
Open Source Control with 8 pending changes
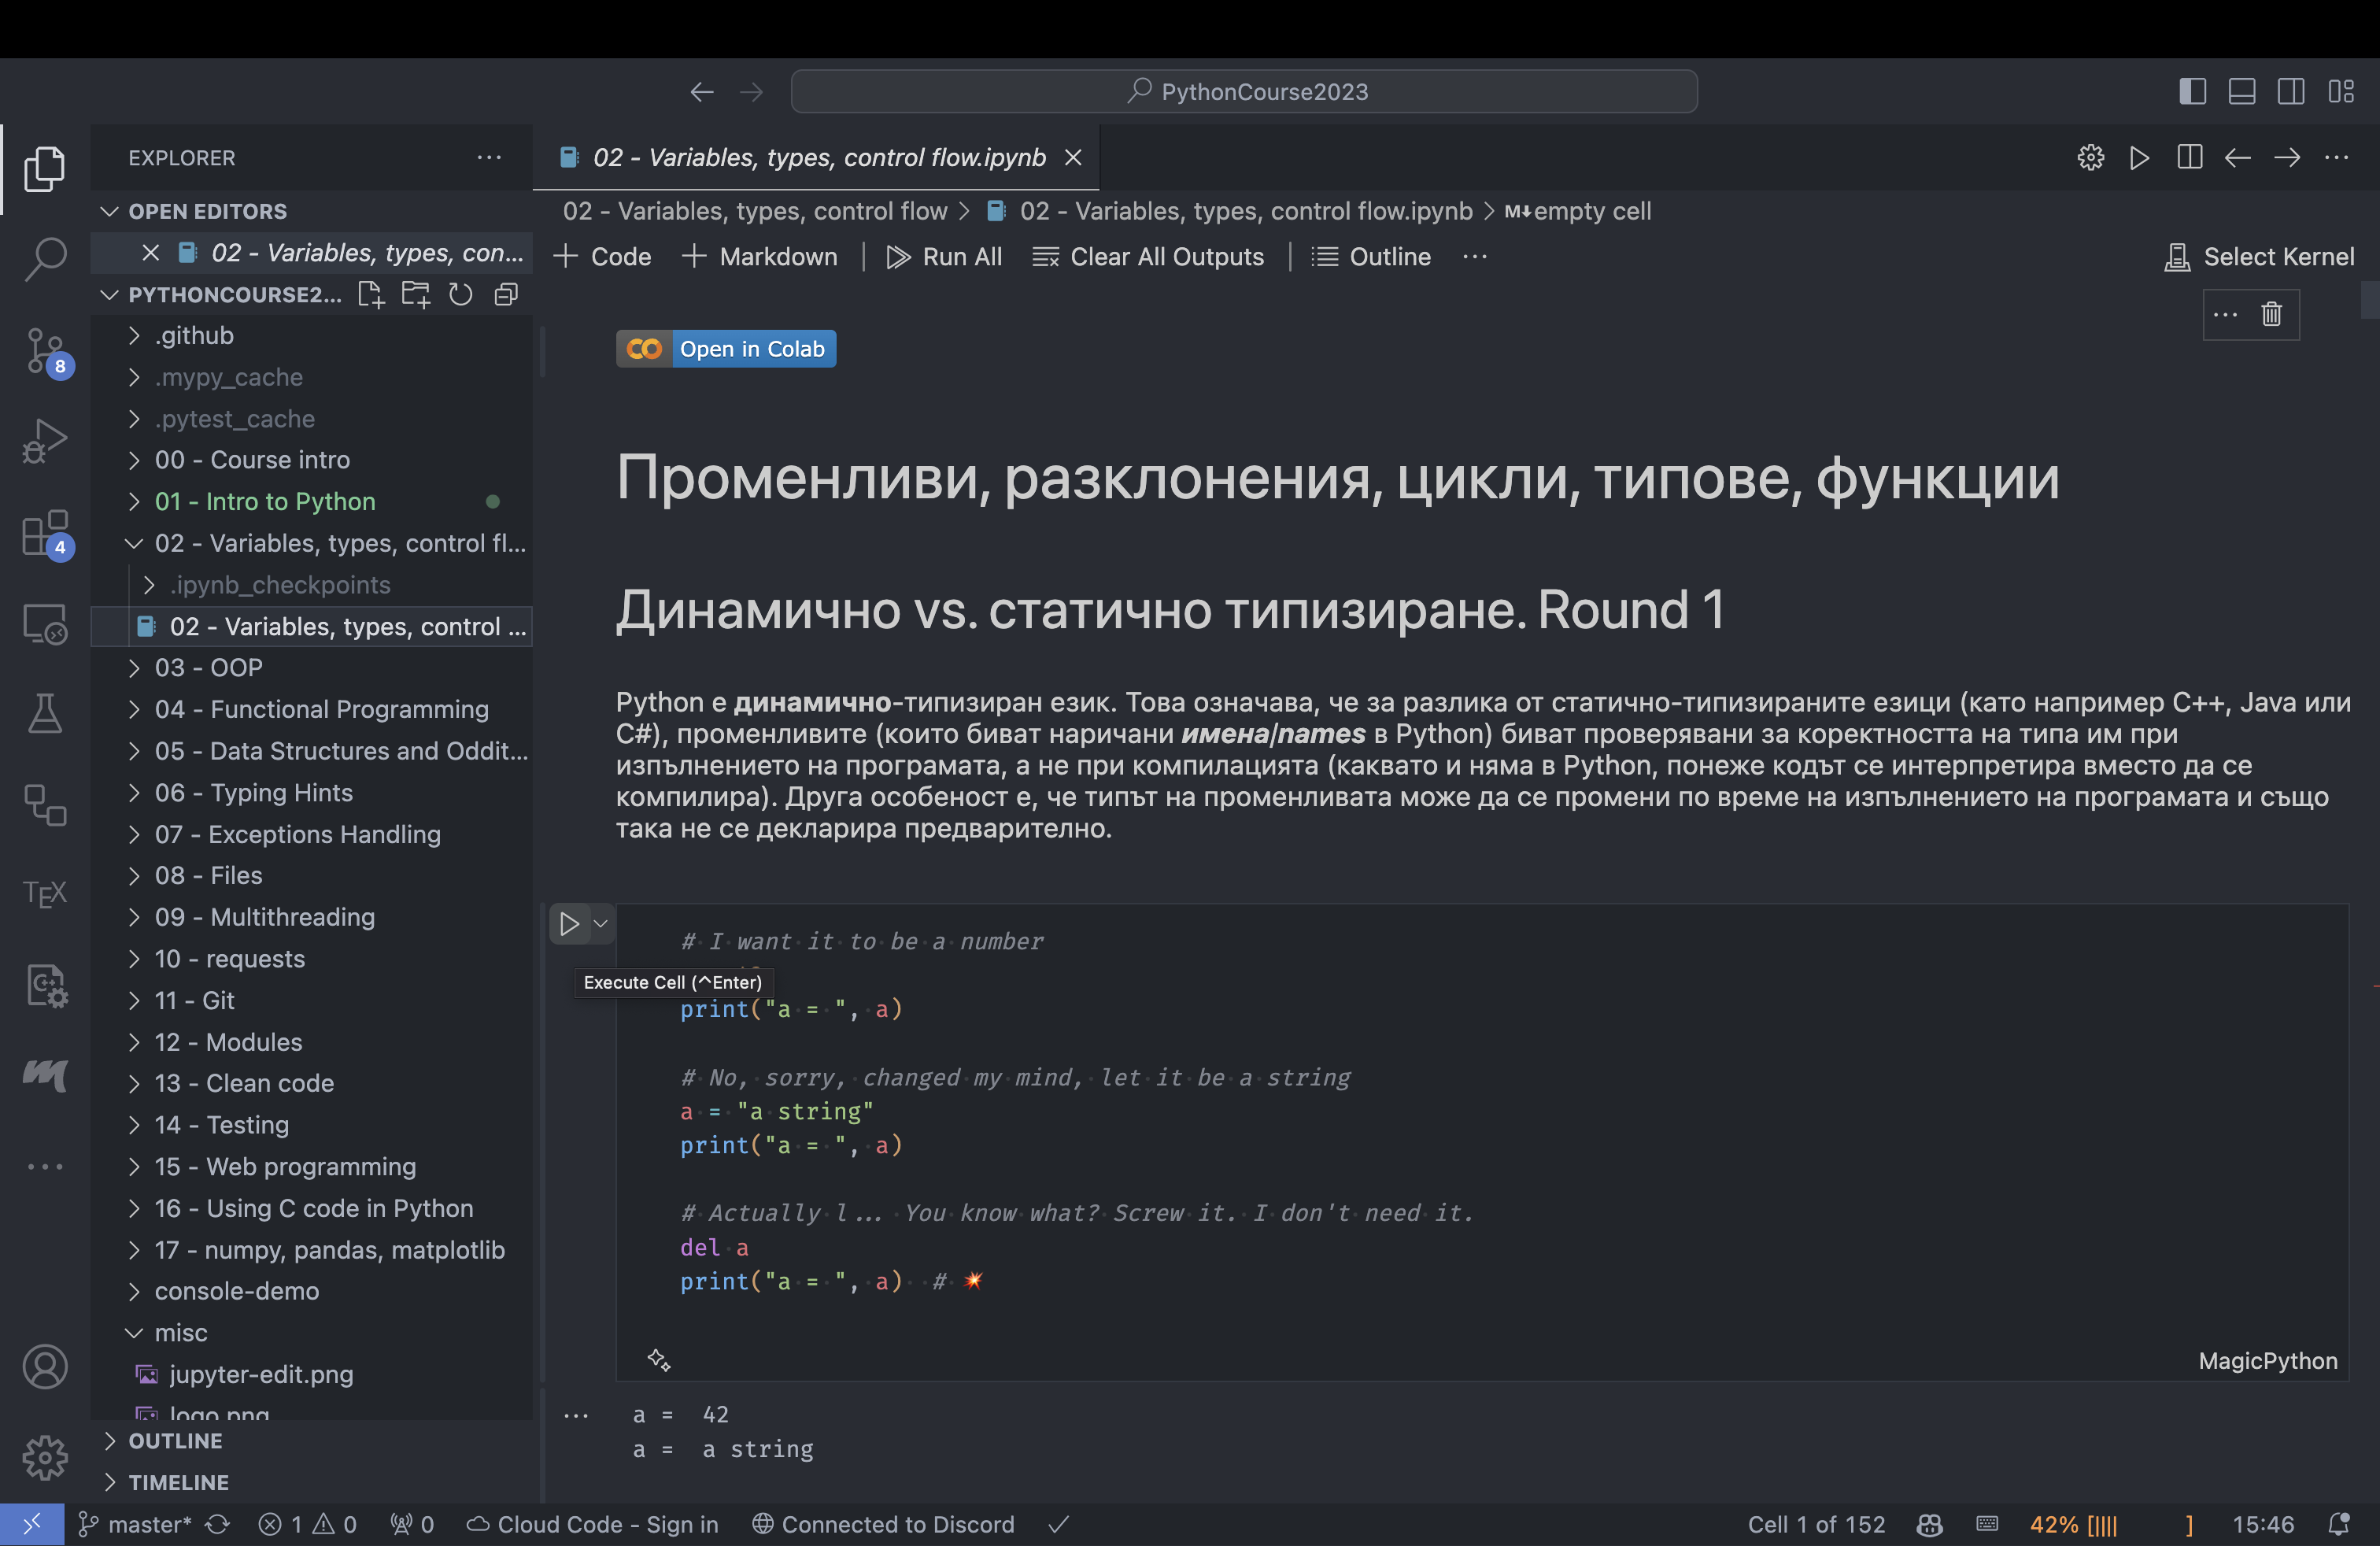click(45, 350)
